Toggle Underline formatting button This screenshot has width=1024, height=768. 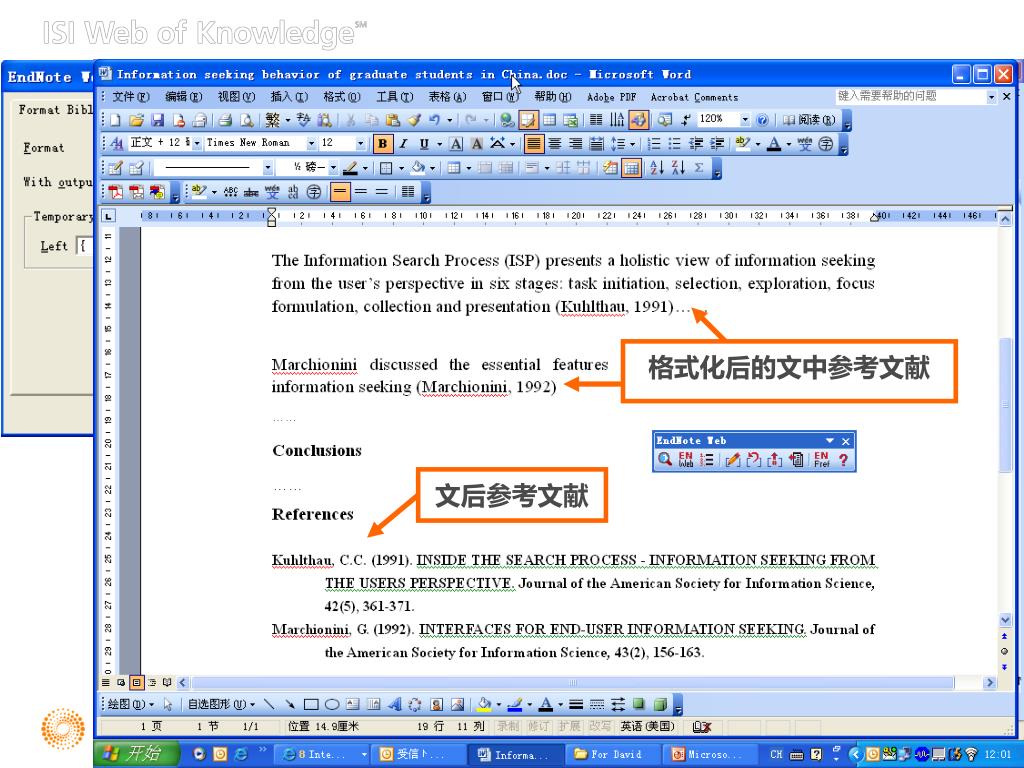click(x=424, y=144)
